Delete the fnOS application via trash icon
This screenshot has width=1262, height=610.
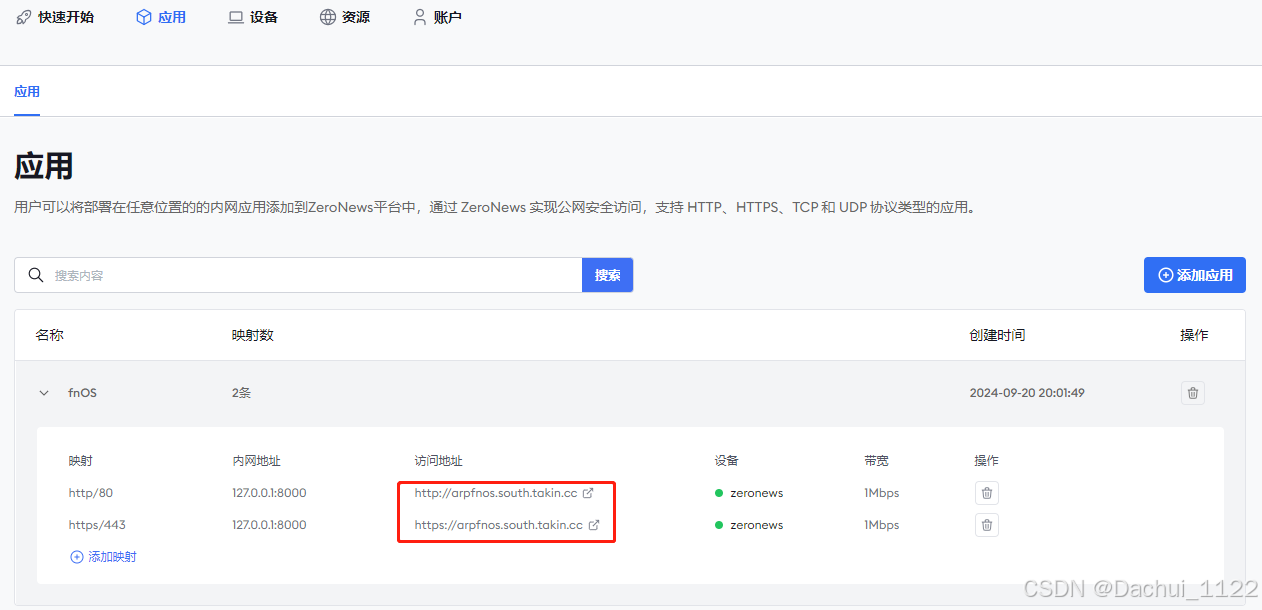tap(1192, 393)
